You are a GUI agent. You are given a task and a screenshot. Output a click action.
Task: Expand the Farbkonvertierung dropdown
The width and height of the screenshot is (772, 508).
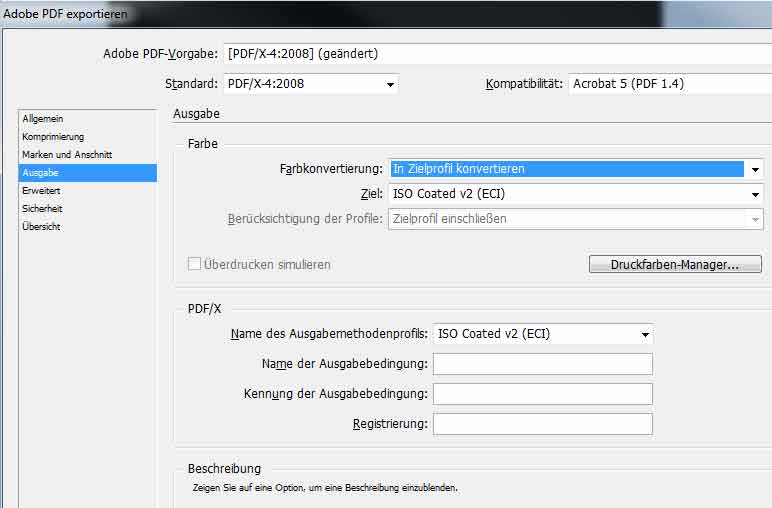576,169
